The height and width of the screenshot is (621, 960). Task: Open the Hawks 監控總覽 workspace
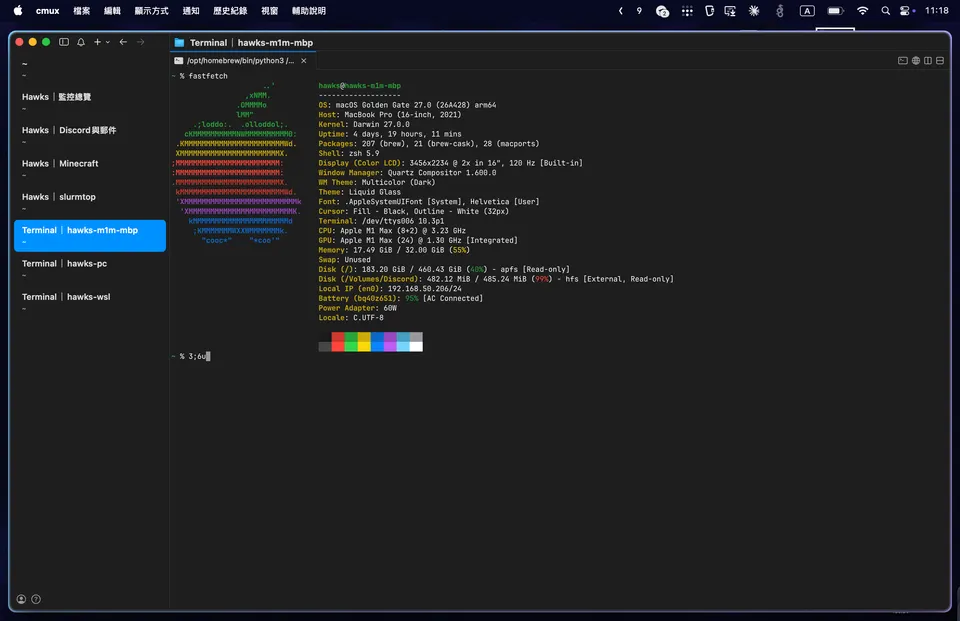[90, 101]
